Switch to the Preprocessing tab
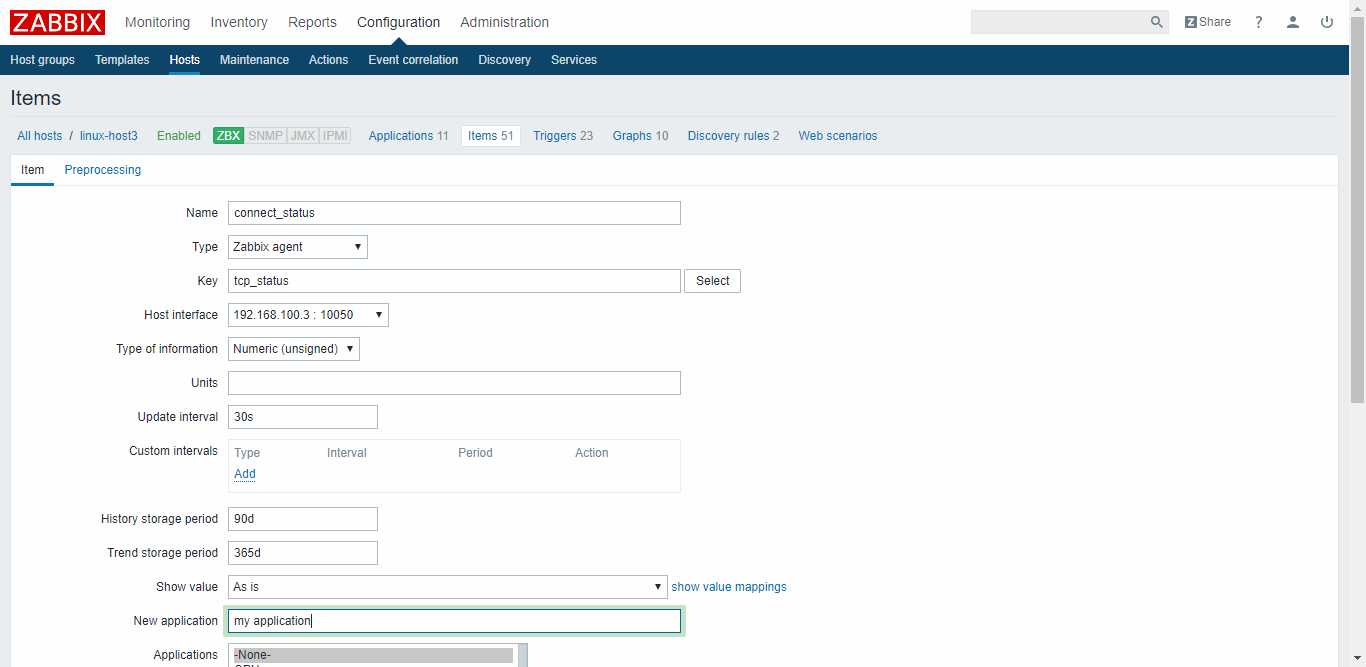The height and width of the screenshot is (667, 1366). (x=103, y=170)
